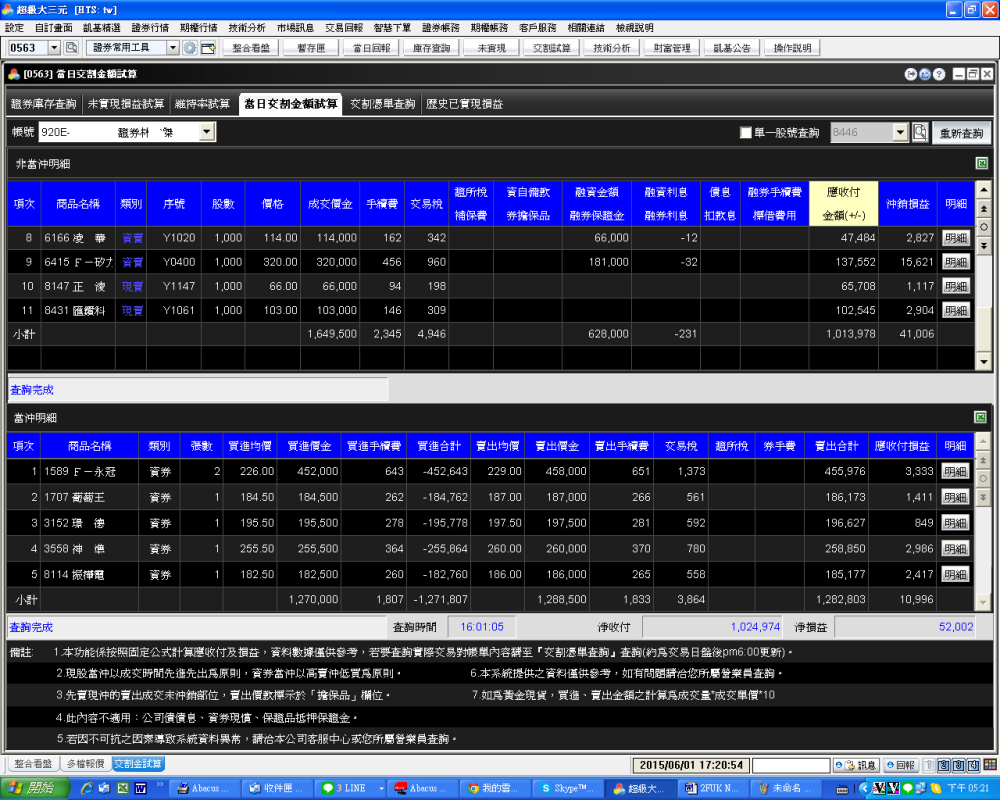Click the 重新查詢 button

[x=962, y=133]
